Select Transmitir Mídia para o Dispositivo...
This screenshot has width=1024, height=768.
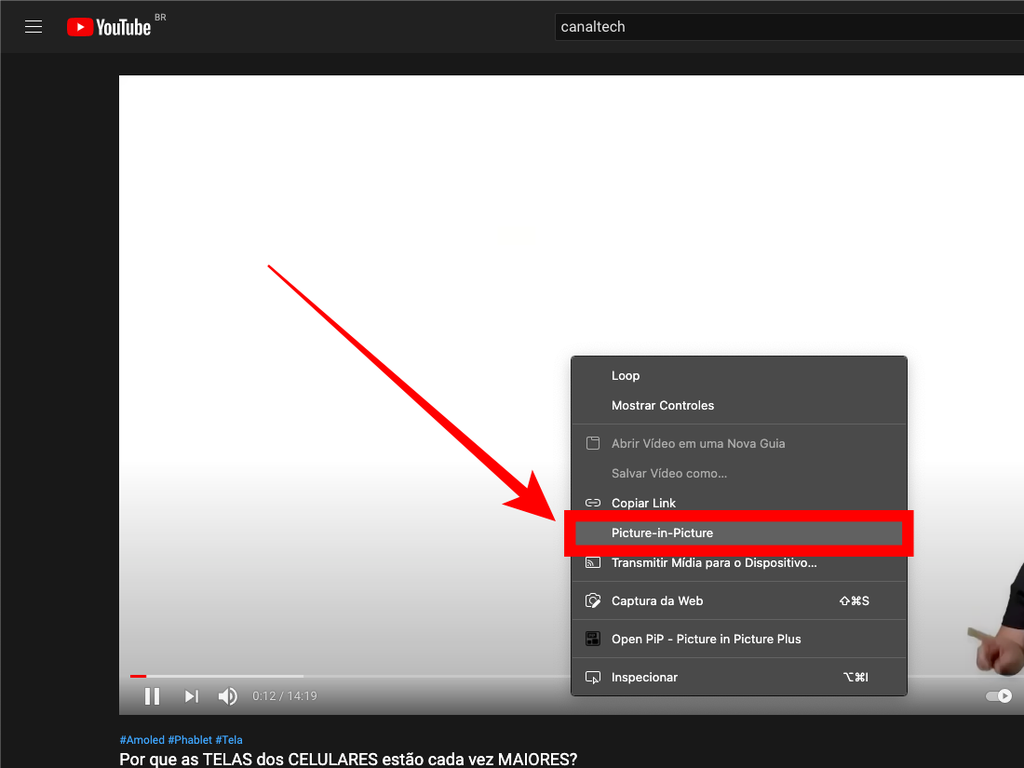click(739, 564)
